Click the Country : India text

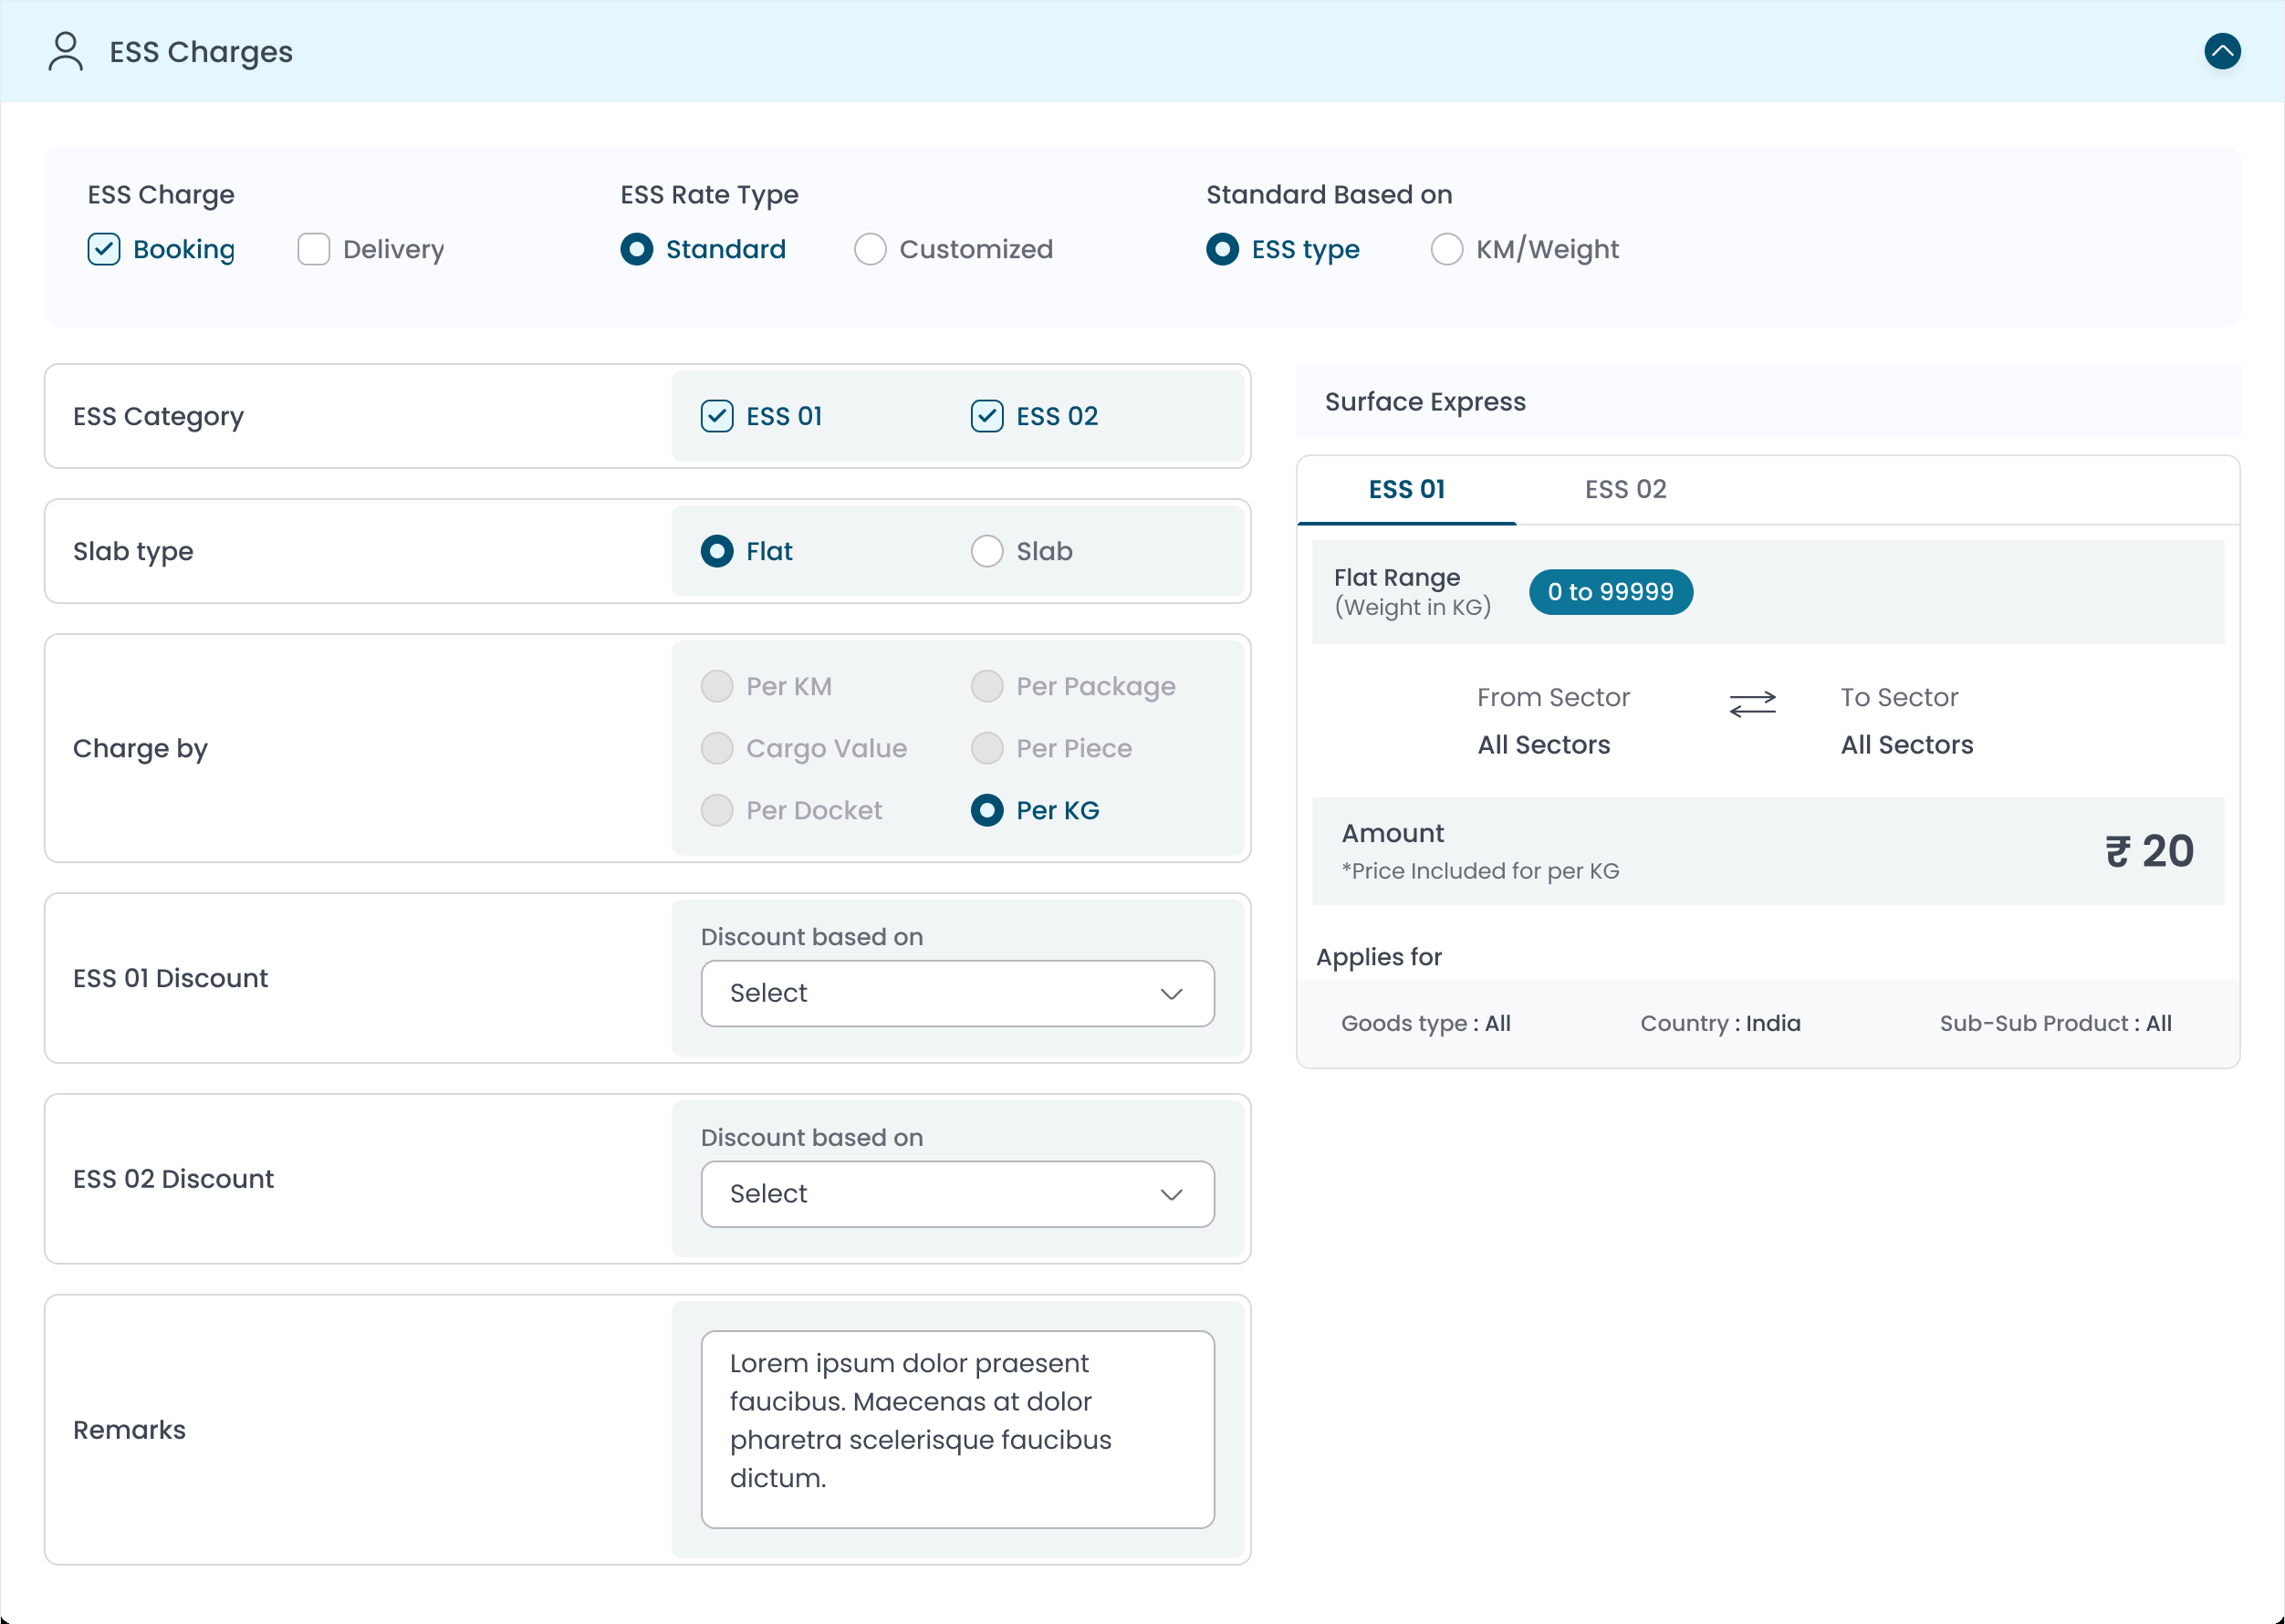[1720, 1023]
